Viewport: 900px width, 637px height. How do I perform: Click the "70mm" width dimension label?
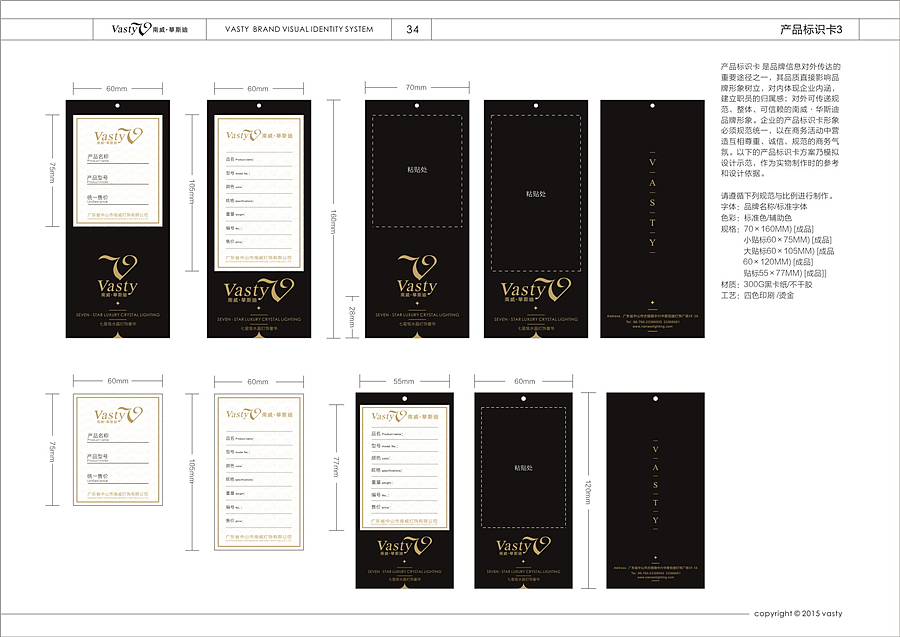(416, 87)
